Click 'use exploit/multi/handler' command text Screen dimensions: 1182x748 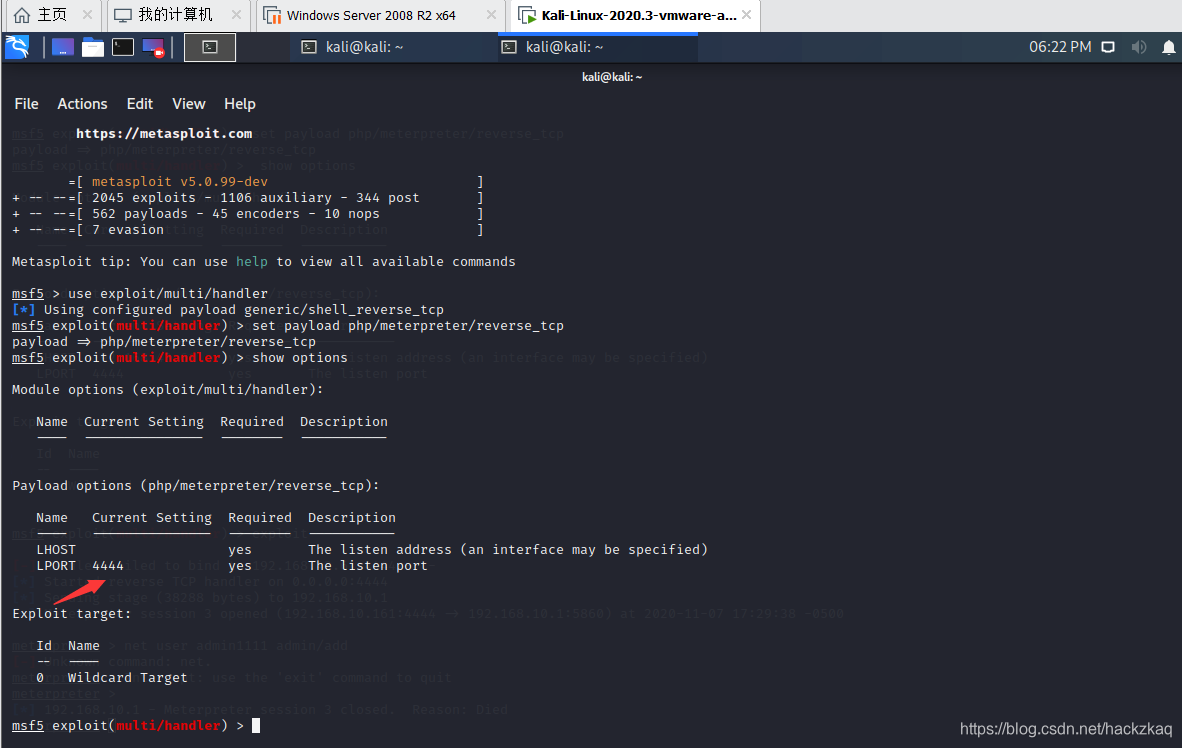(167, 293)
